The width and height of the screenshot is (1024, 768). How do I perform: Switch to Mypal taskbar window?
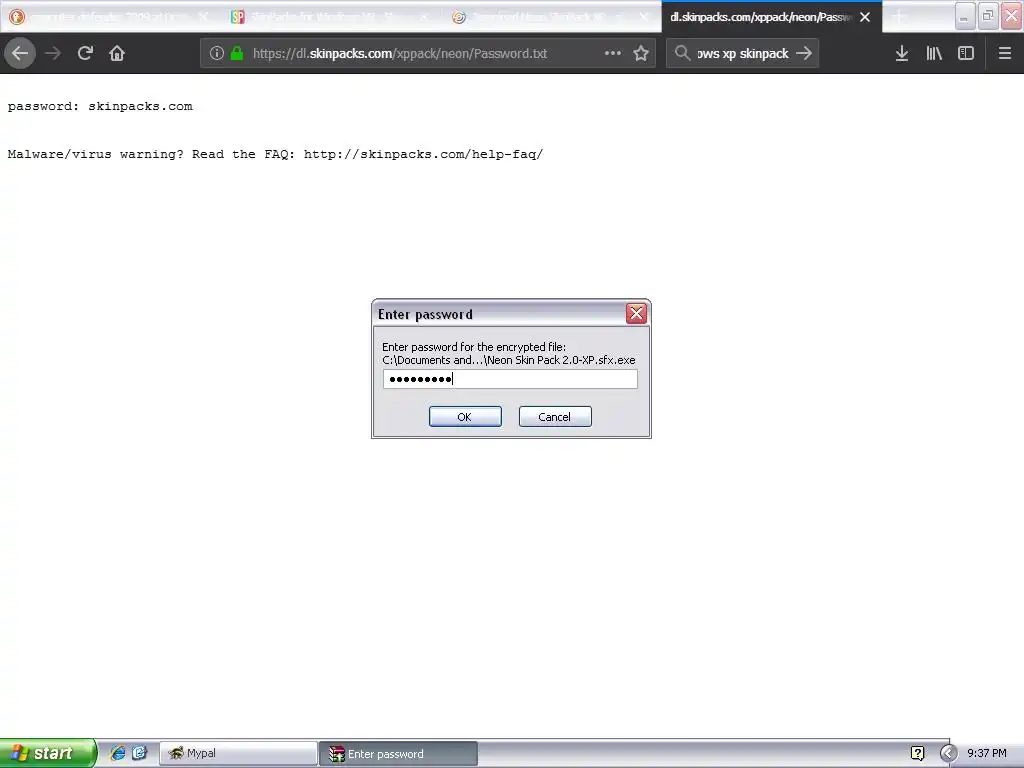[238, 754]
